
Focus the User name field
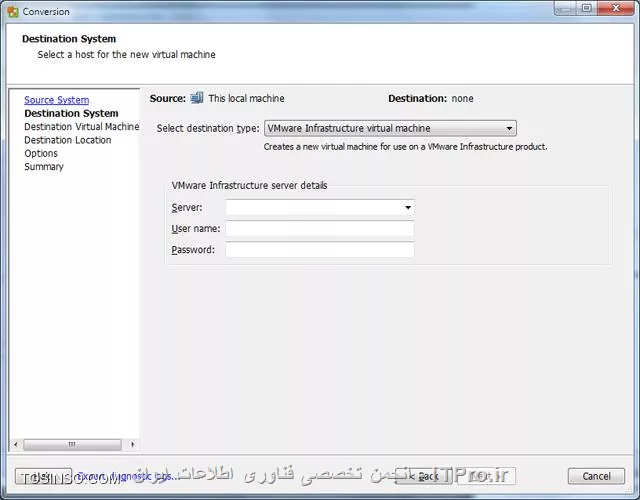(x=320, y=229)
